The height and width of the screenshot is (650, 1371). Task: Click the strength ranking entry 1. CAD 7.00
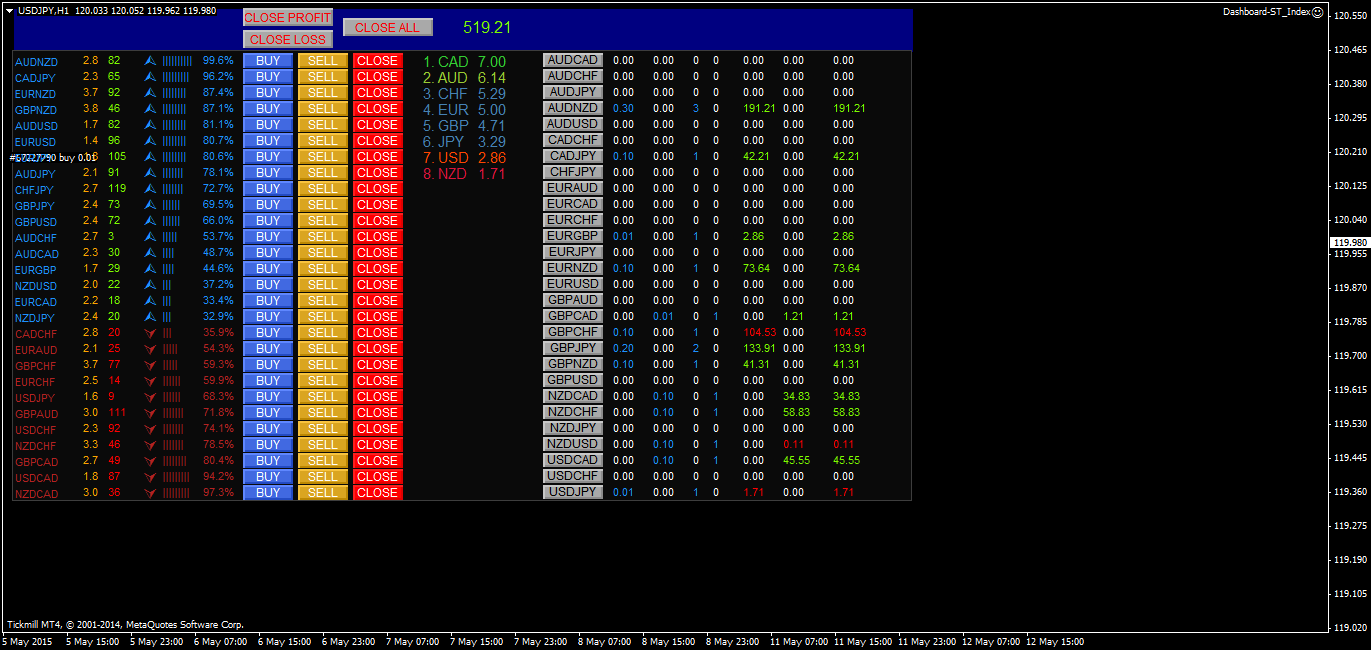pyautogui.click(x=464, y=62)
